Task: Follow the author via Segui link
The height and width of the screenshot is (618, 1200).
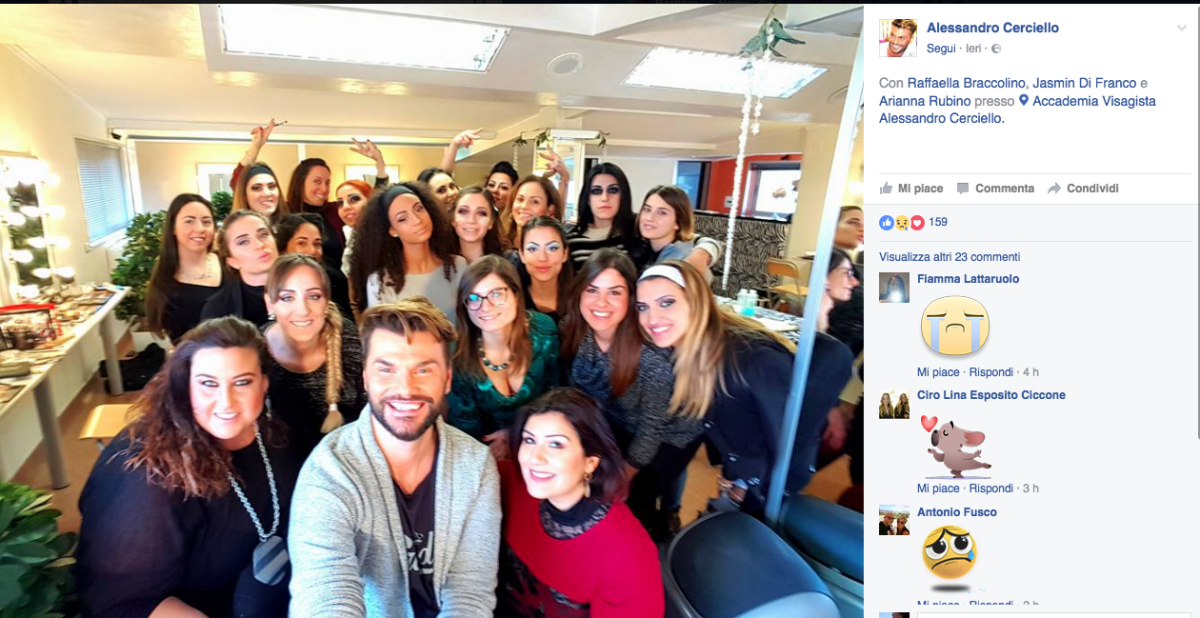Action: point(941,48)
